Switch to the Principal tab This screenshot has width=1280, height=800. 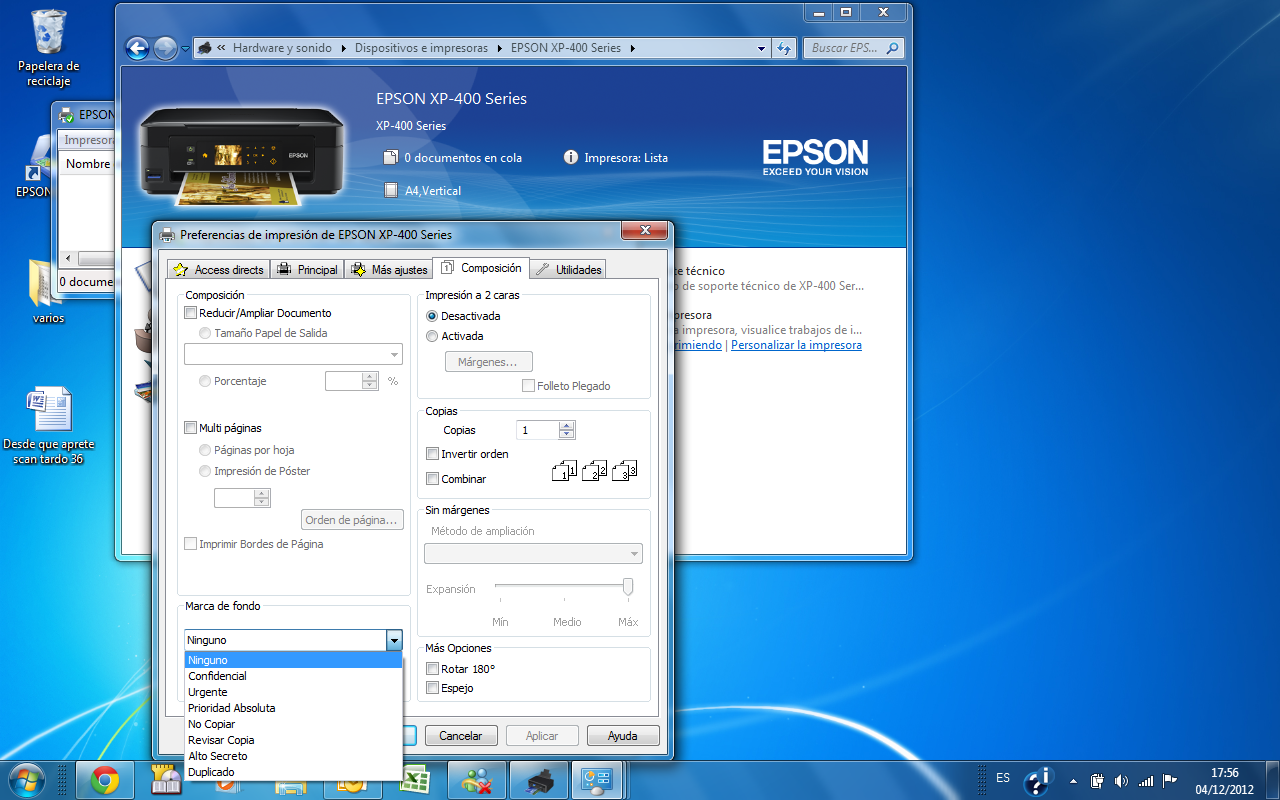pyautogui.click(x=307, y=270)
